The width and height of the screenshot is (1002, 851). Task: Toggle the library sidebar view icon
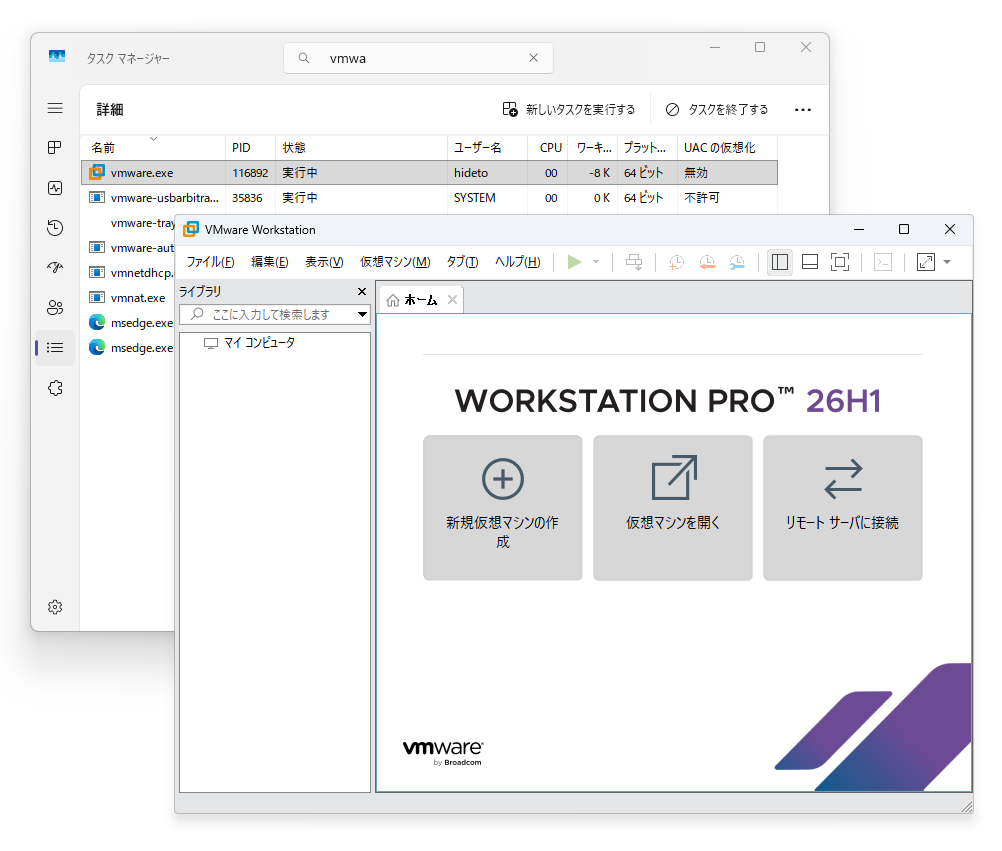point(780,262)
